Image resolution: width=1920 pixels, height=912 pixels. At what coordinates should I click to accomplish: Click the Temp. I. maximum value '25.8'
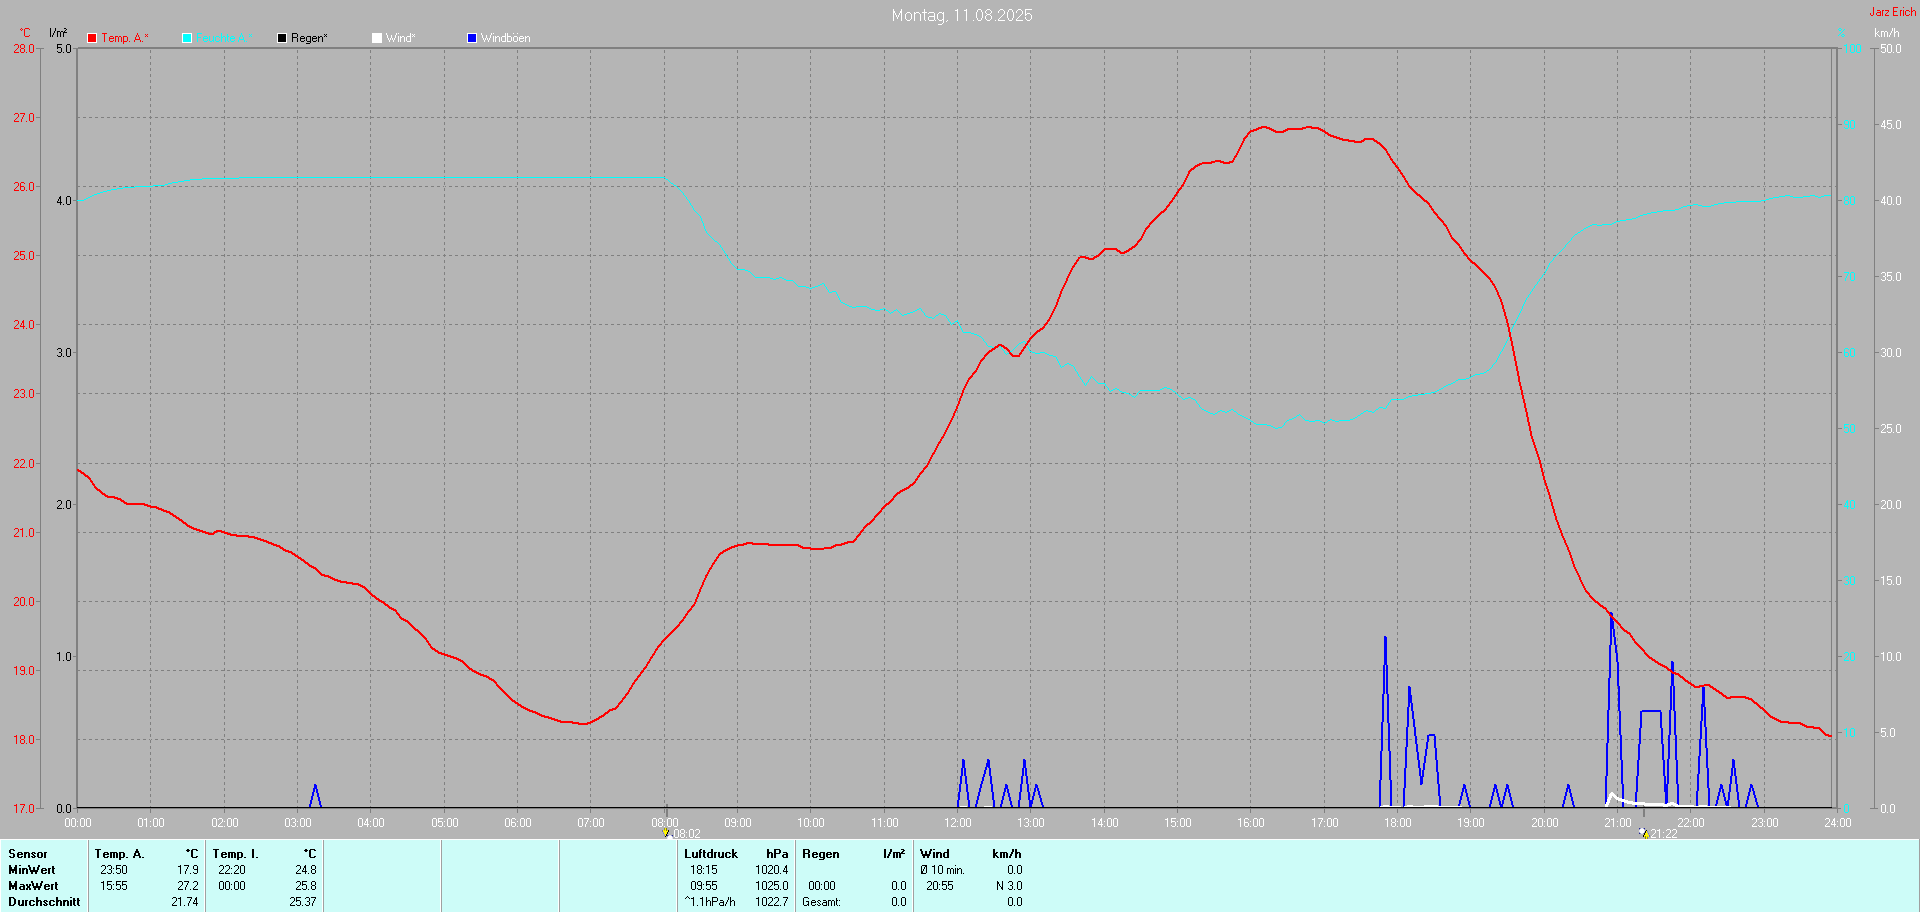pyautogui.click(x=306, y=886)
